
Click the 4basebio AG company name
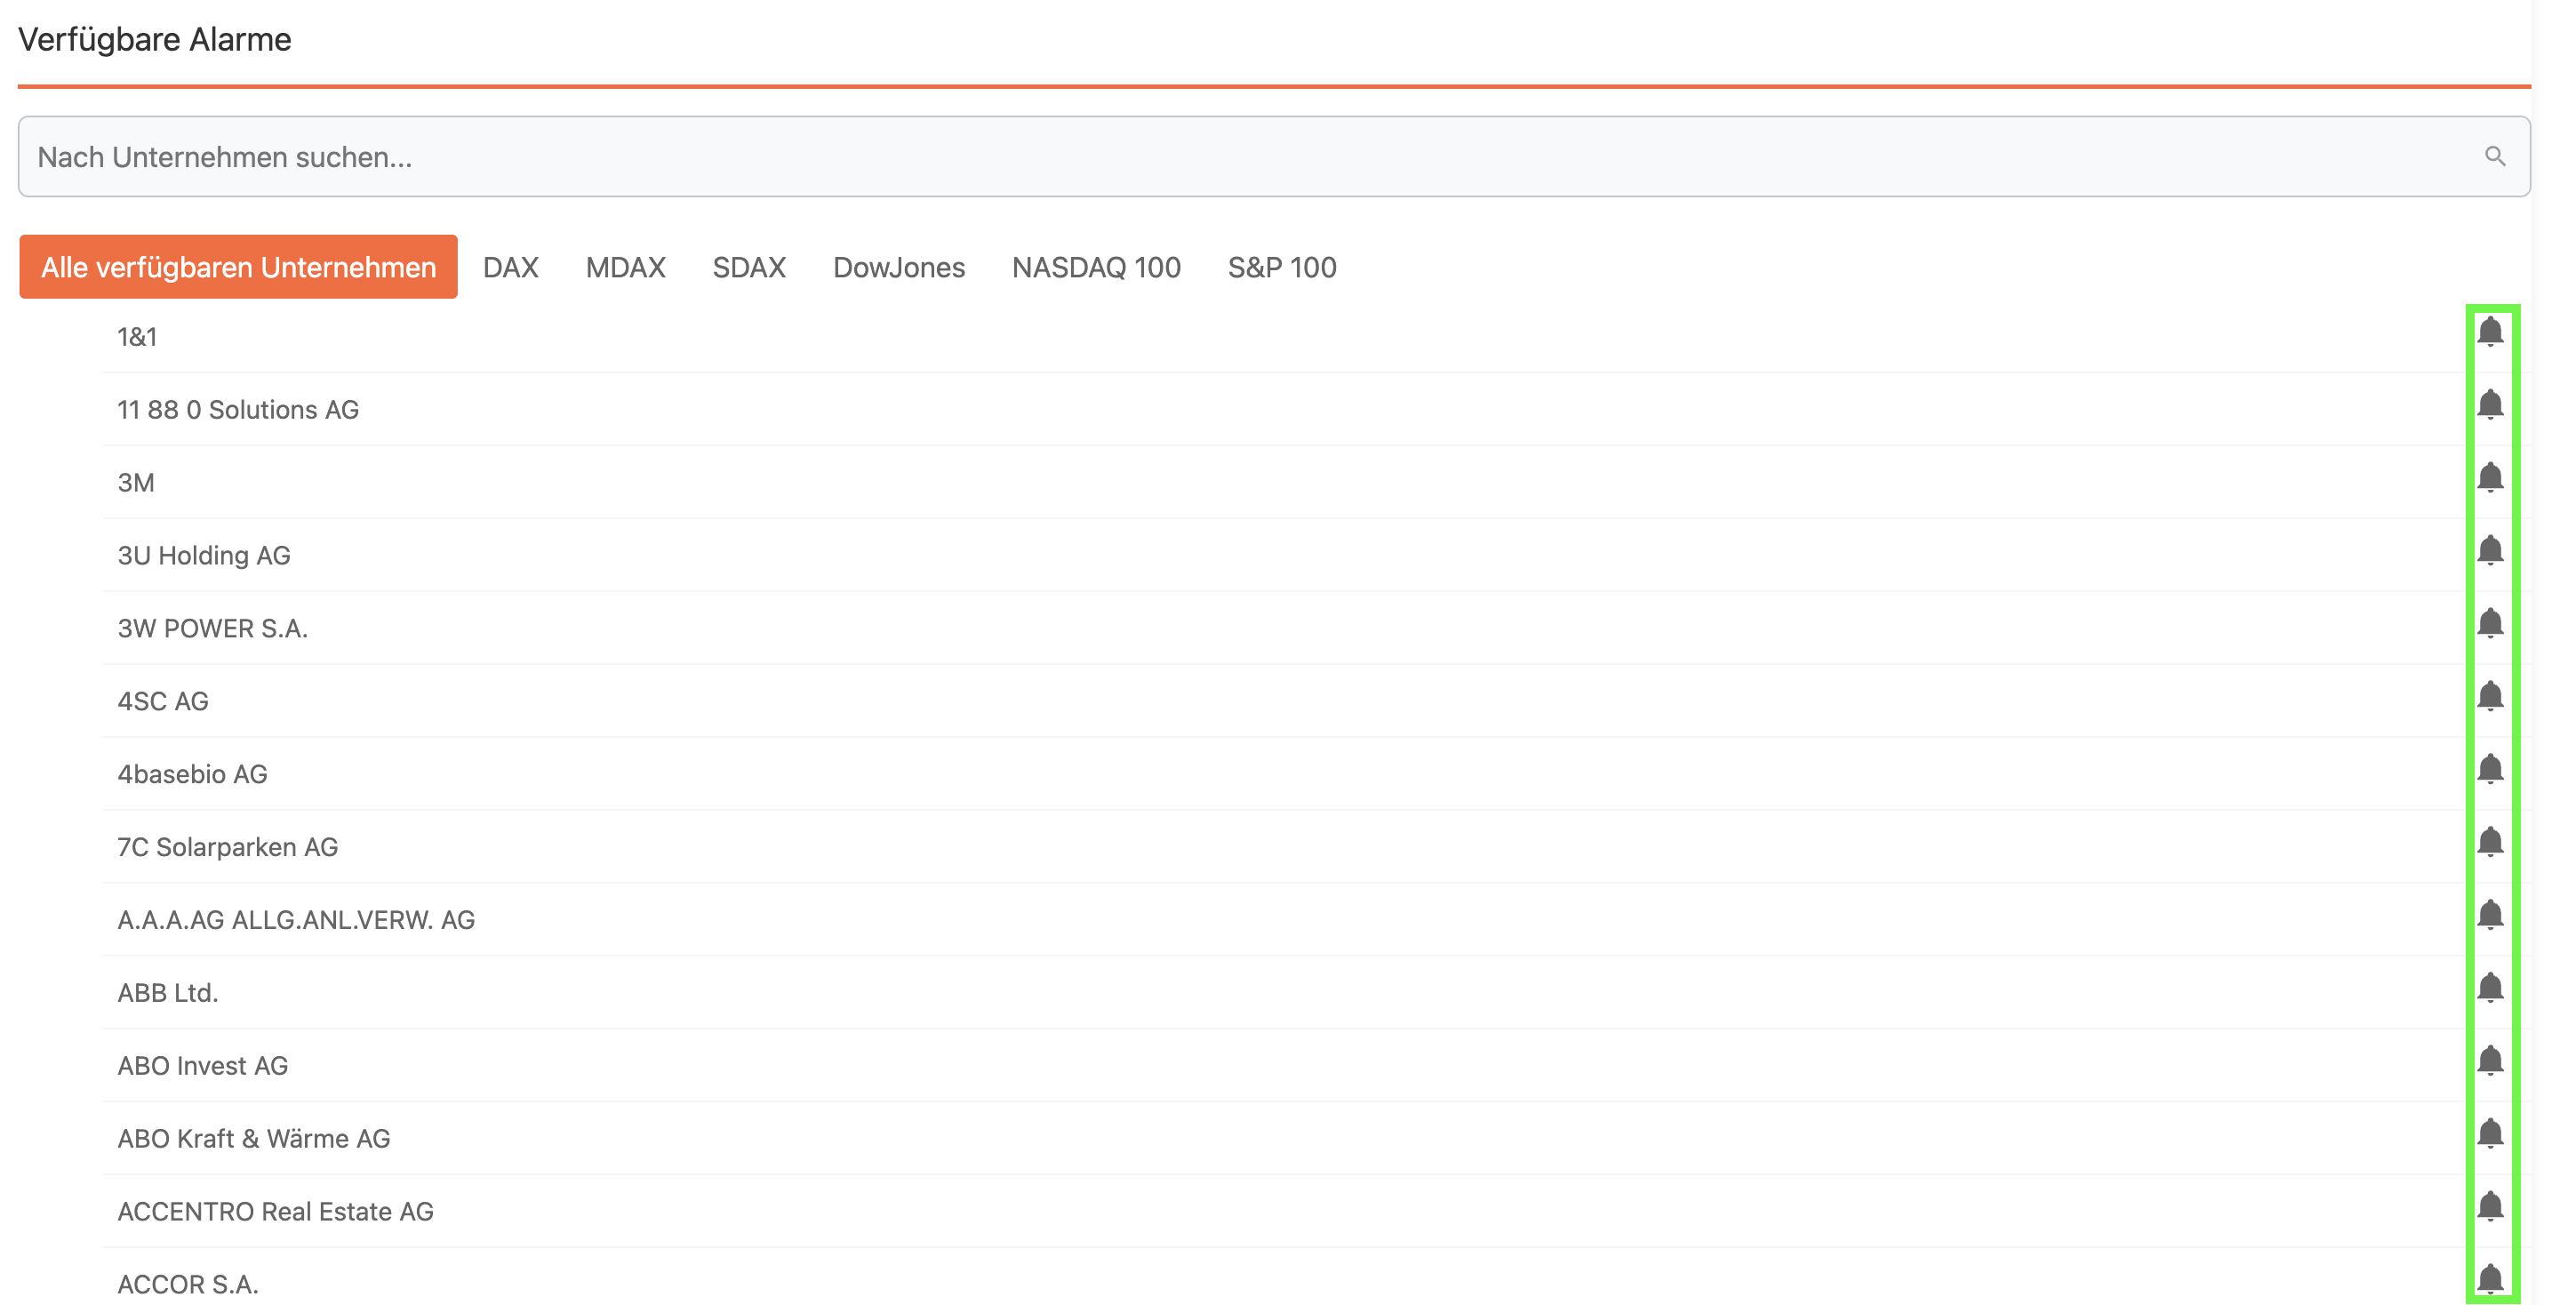pos(192,775)
